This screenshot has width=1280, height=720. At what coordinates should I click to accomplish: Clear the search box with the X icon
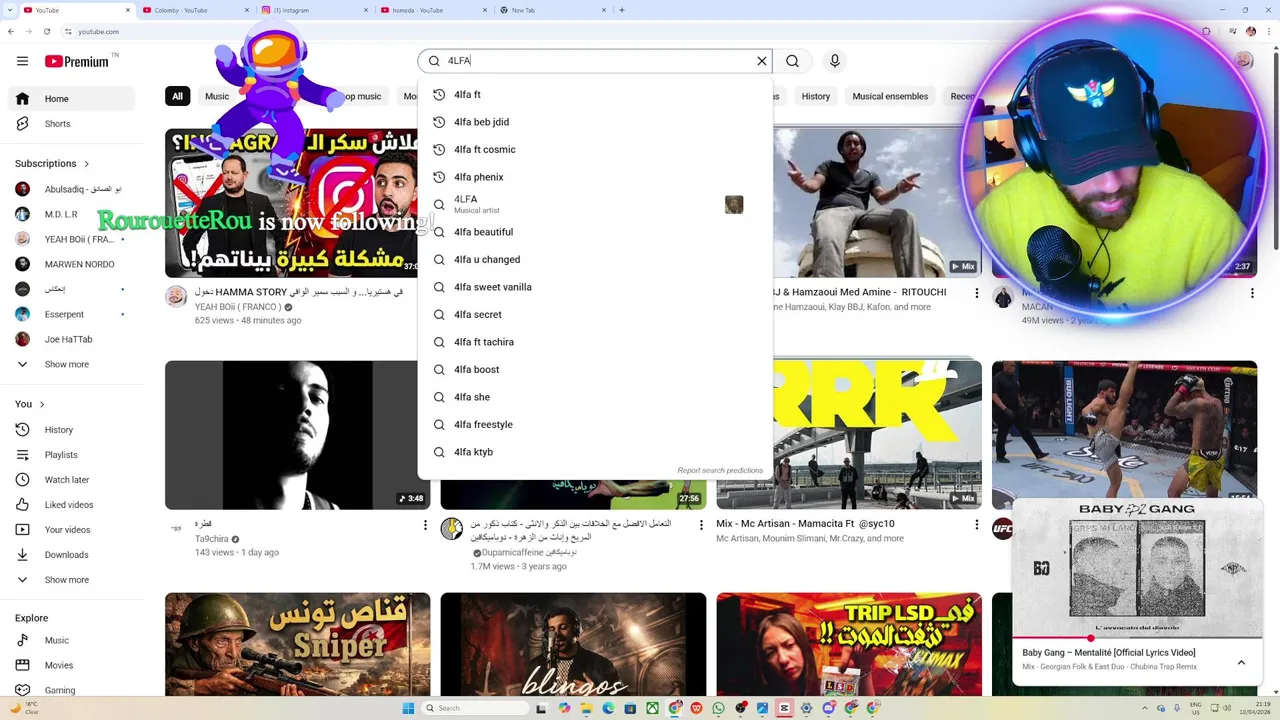[x=762, y=61]
